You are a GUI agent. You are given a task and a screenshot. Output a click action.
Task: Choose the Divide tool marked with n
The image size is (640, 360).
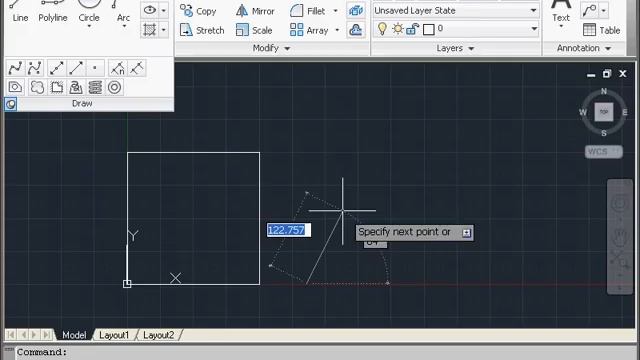point(118,68)
